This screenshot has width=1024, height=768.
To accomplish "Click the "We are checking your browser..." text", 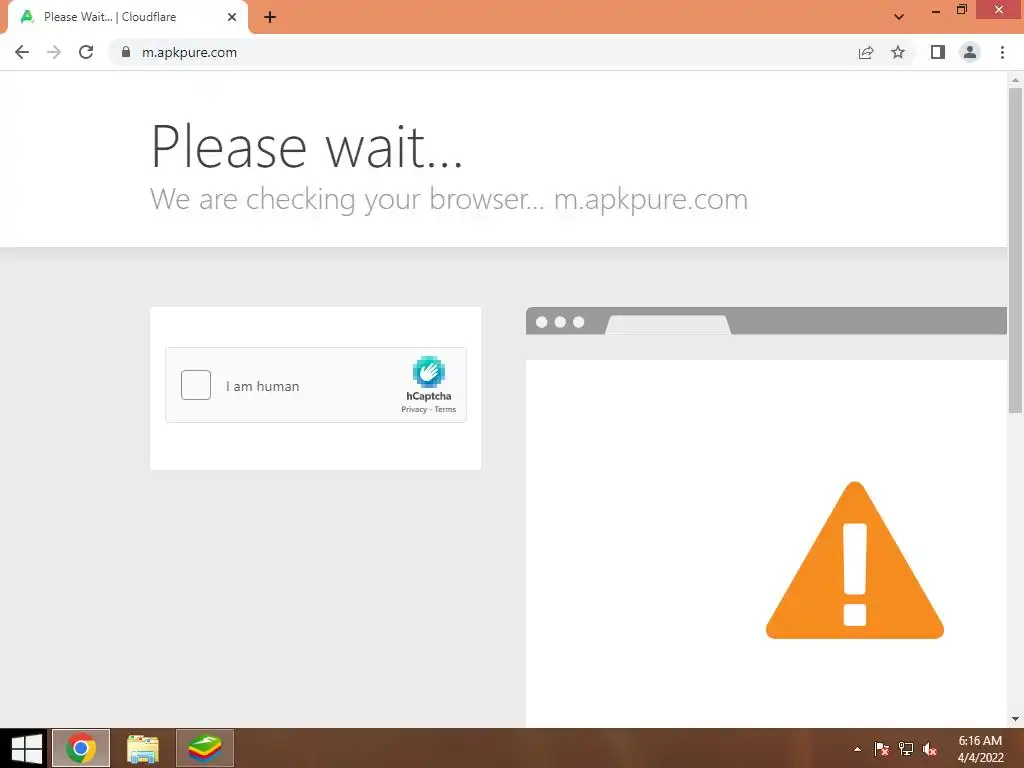I will (346, 199).
